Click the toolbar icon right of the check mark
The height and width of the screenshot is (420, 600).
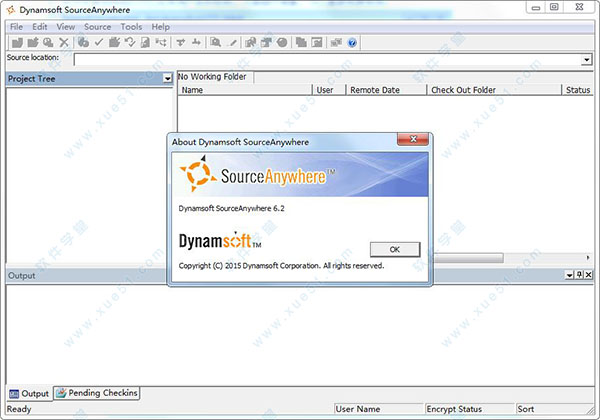point(114,42)
